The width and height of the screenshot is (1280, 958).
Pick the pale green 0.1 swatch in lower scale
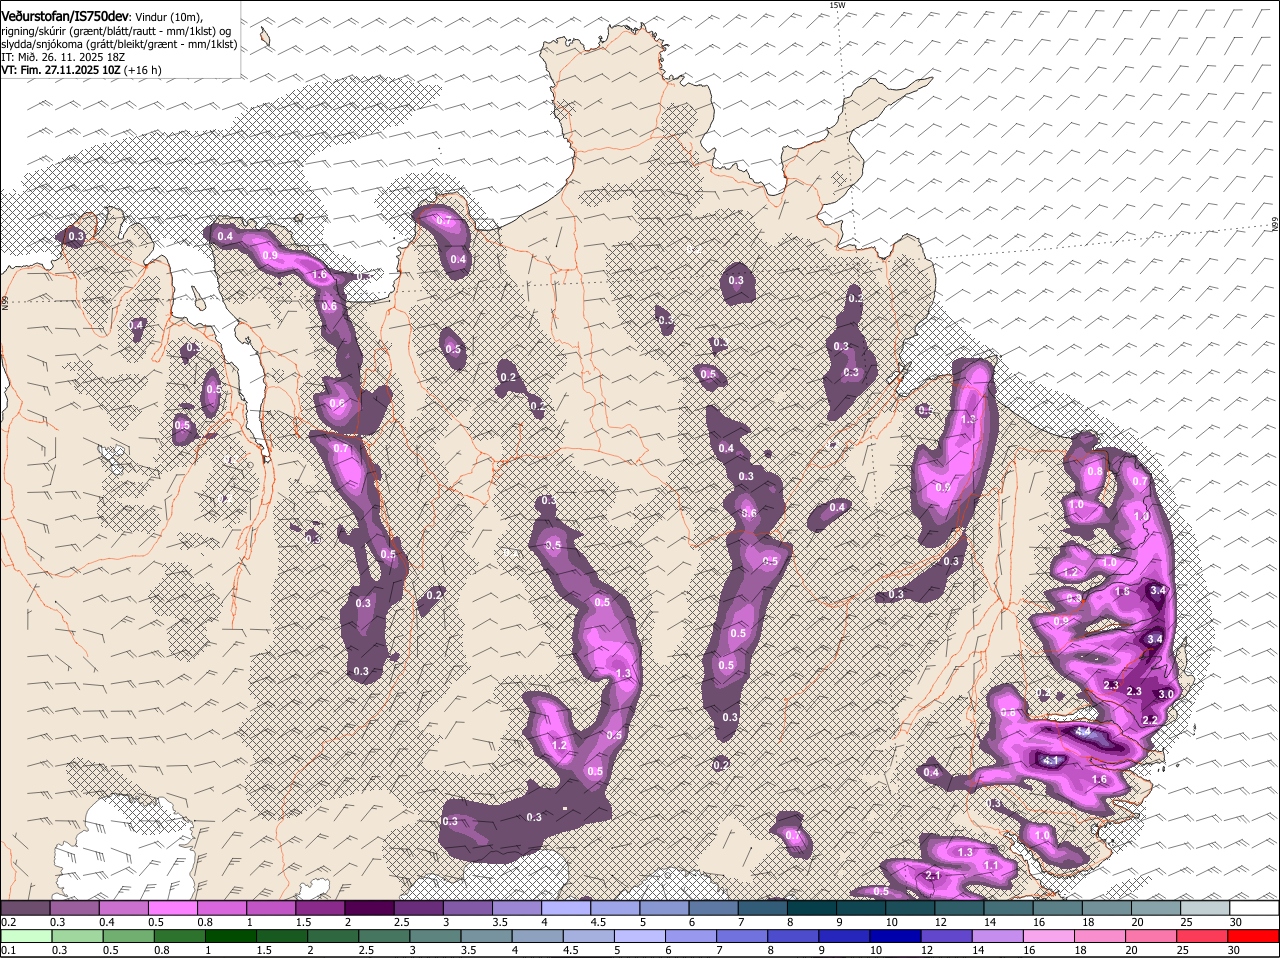point(25,936)
